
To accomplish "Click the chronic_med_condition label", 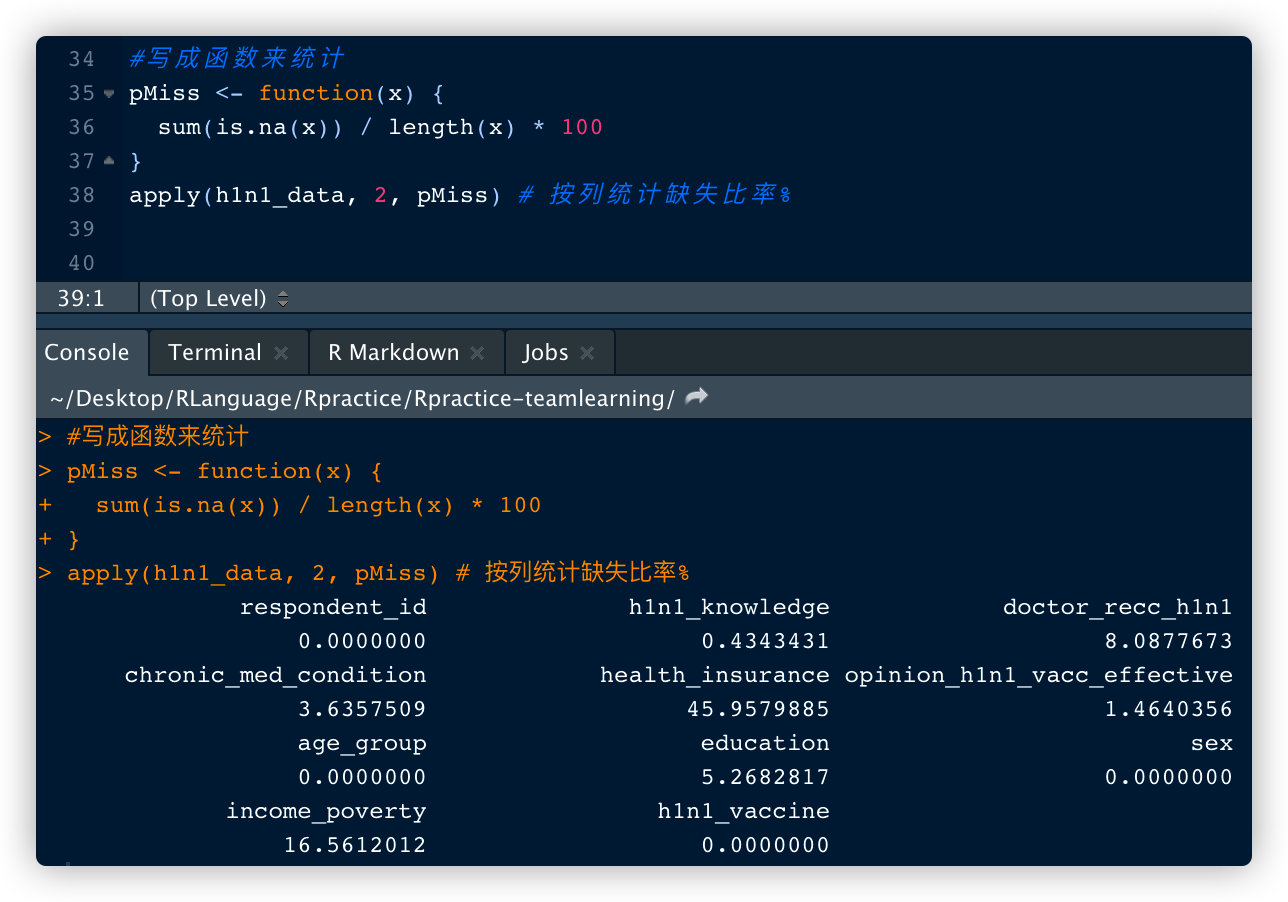I will coord(276,675).
